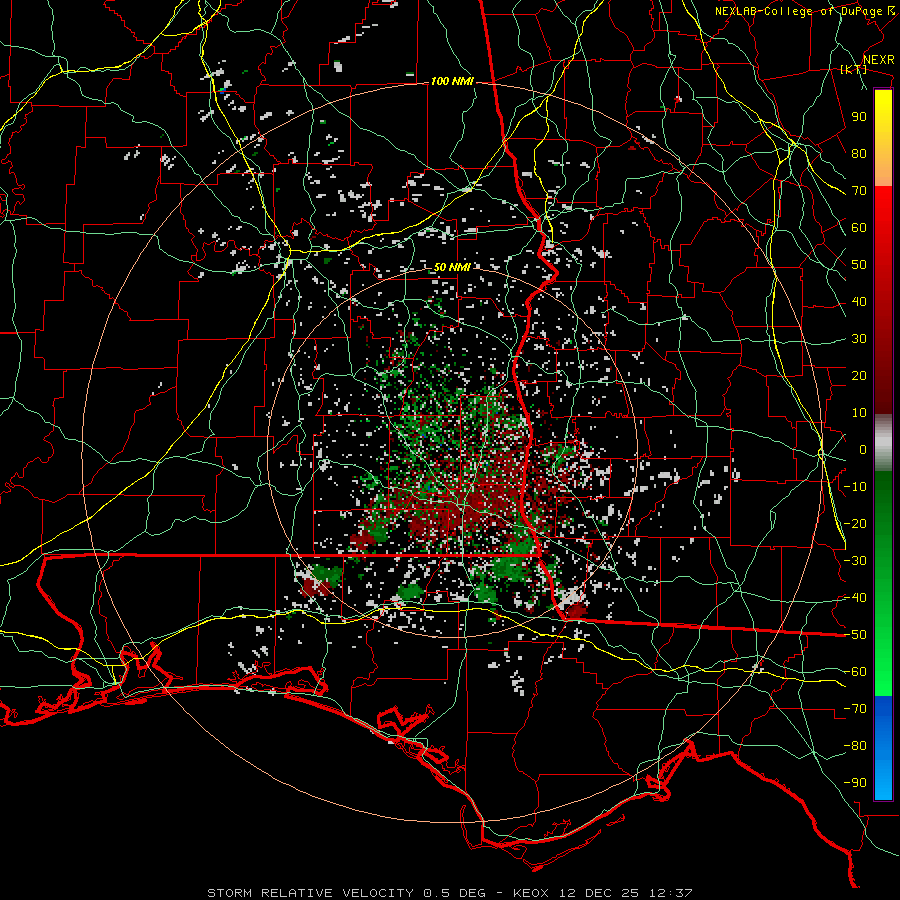The width and height of the screenshot is (900, 900).
Task: Click the "50 NMI" range ring label
Action: 452,267
